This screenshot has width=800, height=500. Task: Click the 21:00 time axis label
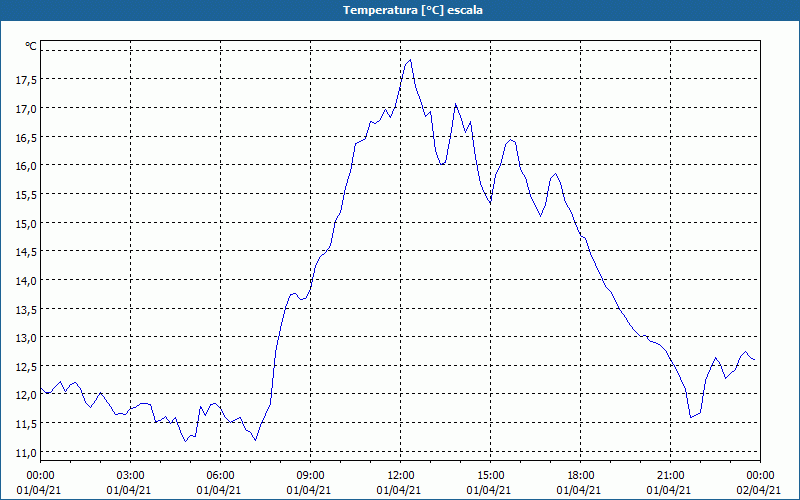pyautogui.click(x=670, y=476)
